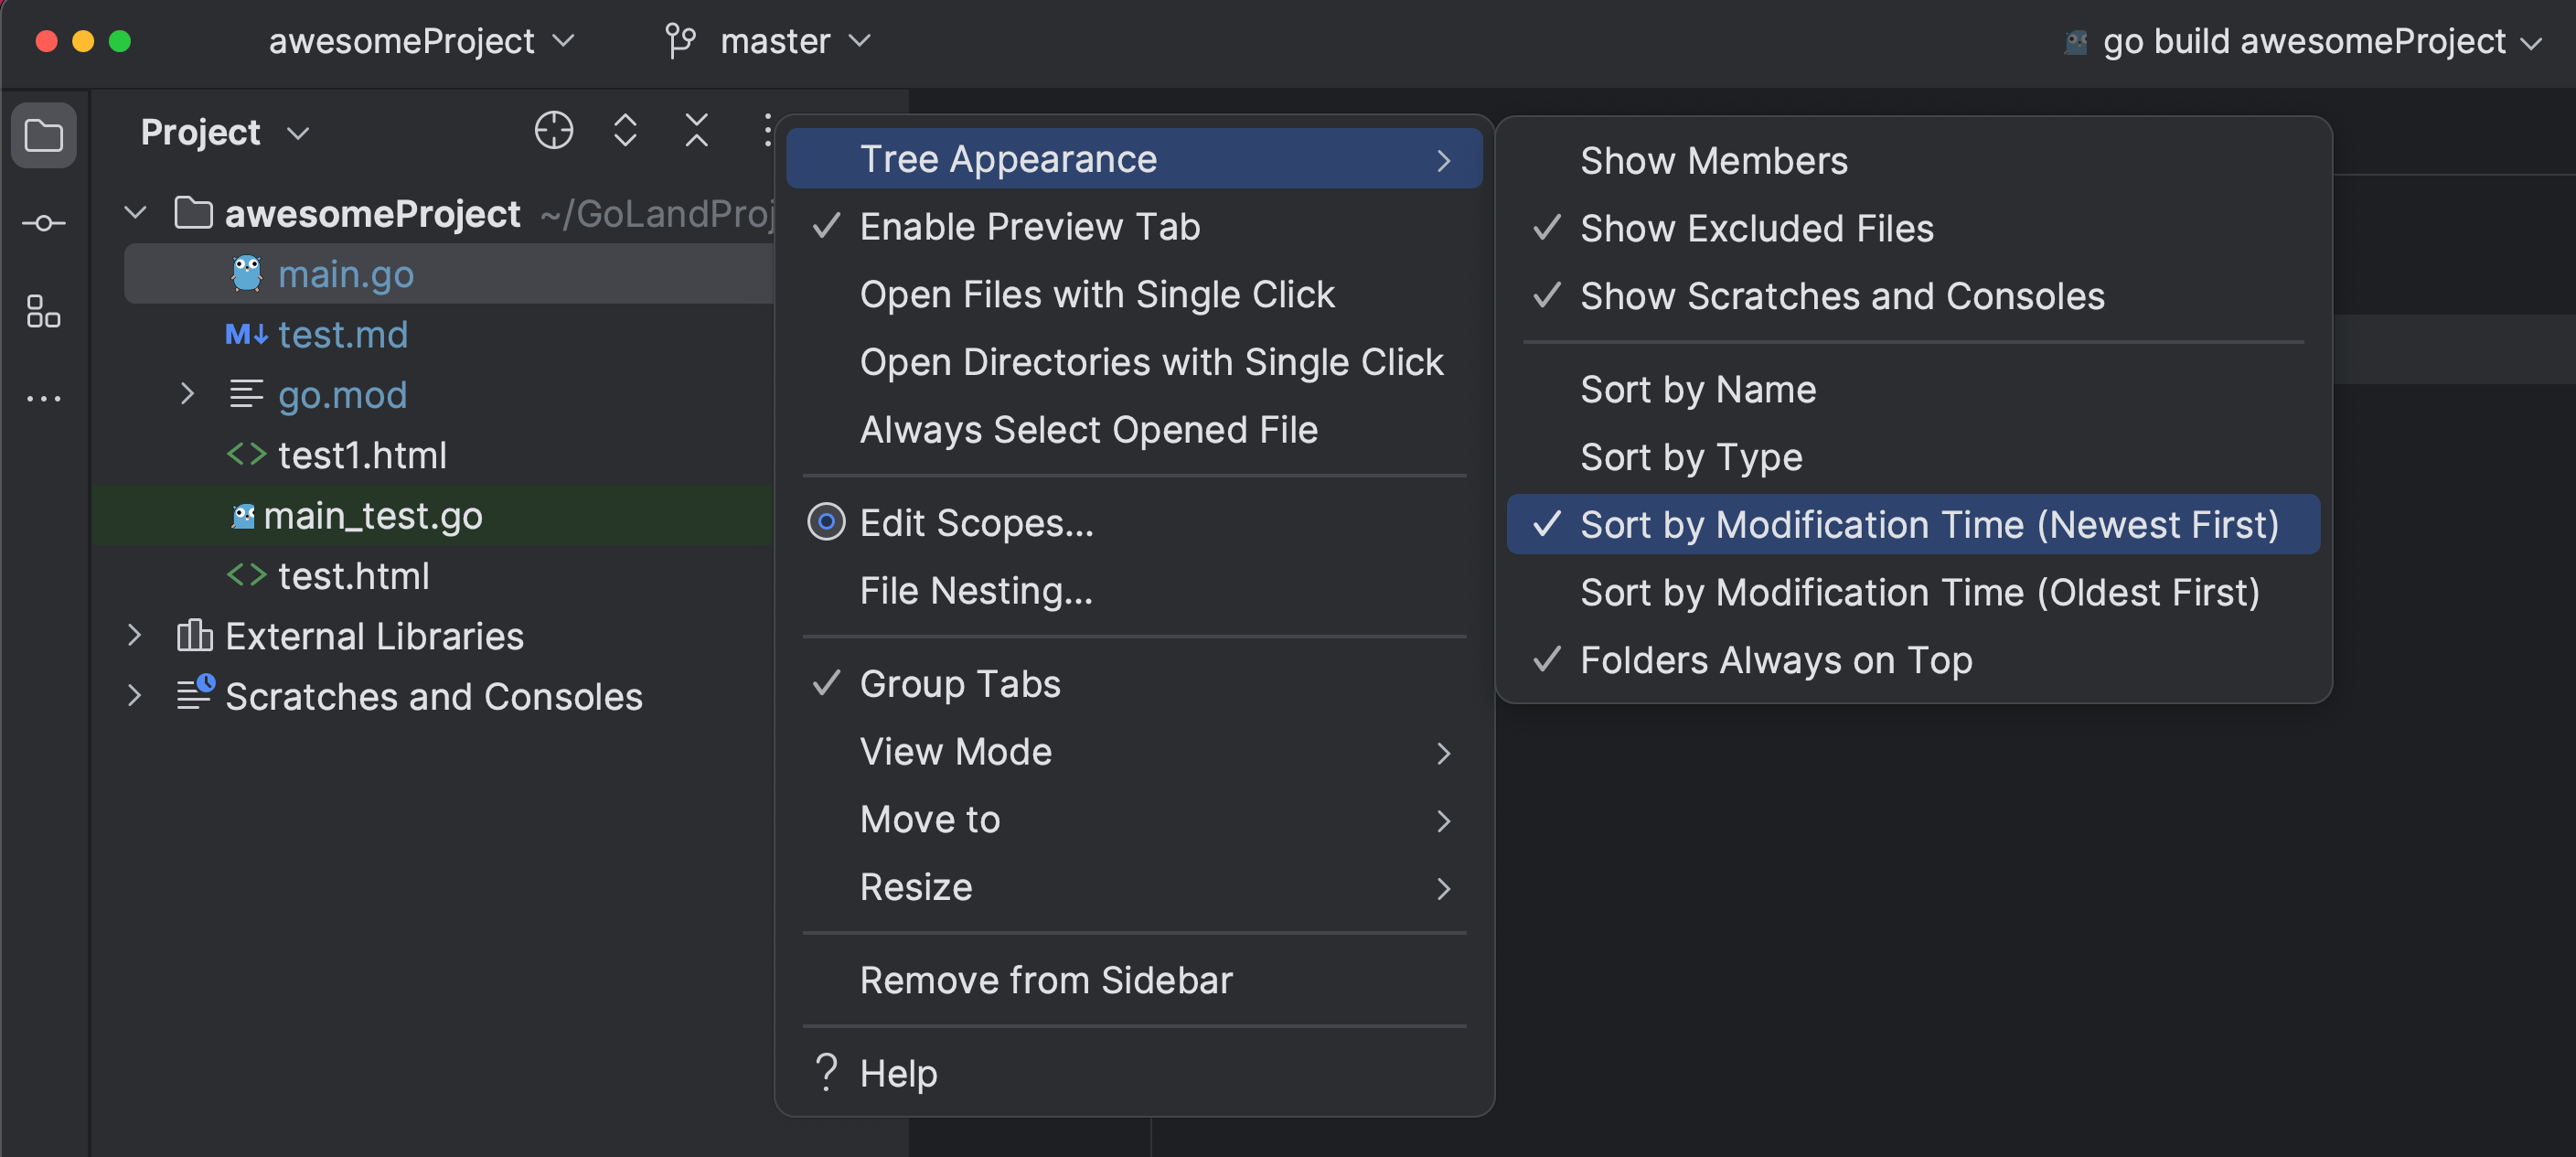The height and width of the screenshot is (1157, 2576).
Task: Click Edit Scopes... entry
Action: pyautogui.click(x=976, y=523)
